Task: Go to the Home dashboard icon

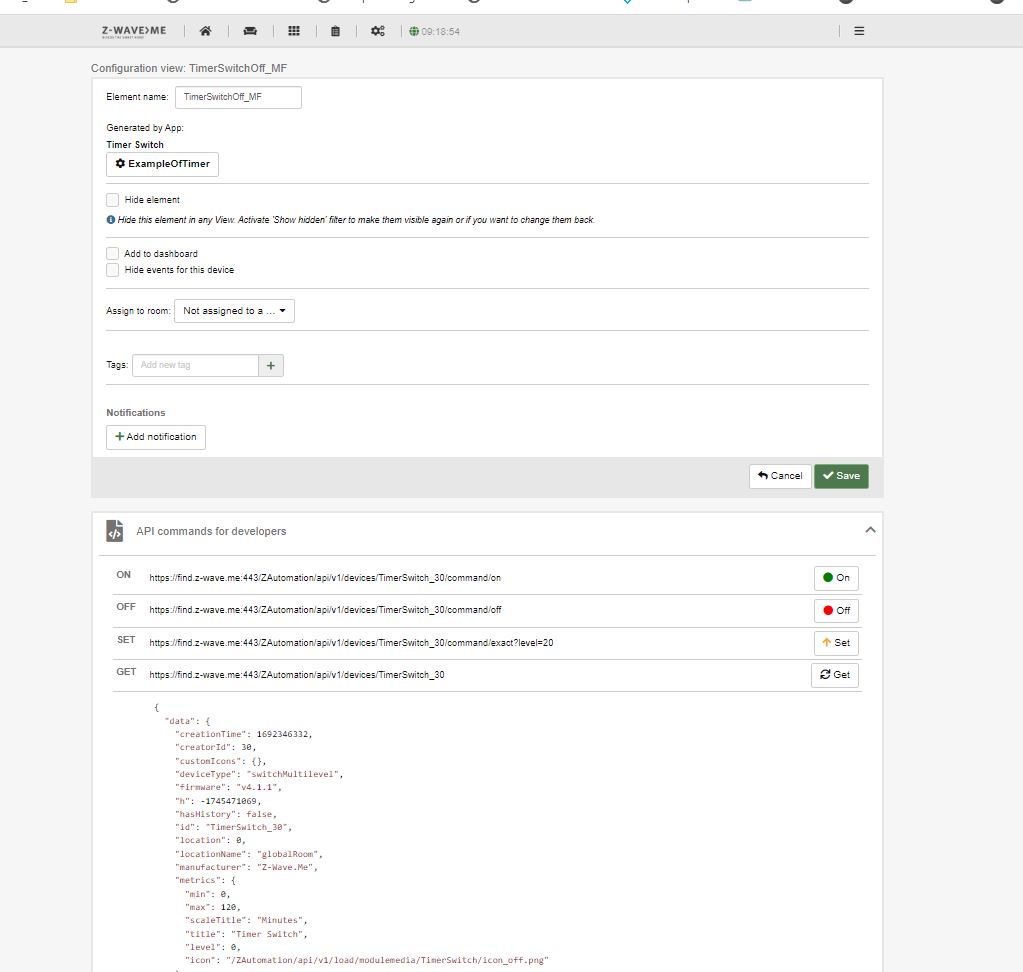Action: pyautogui.click(x=205, y=31)
